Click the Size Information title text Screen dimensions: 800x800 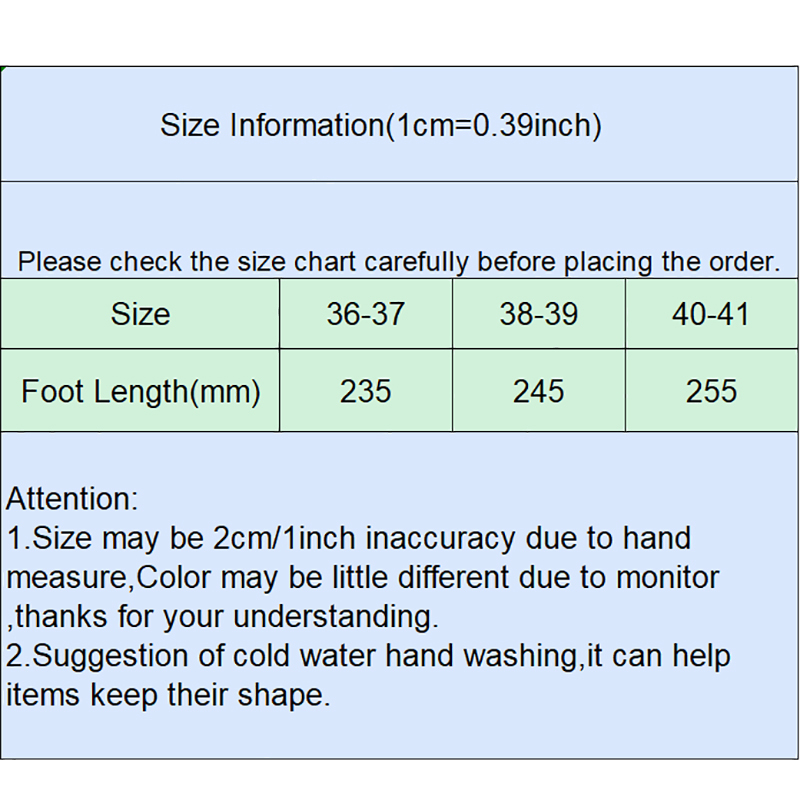pyautogui.click(x=380, y=126)
